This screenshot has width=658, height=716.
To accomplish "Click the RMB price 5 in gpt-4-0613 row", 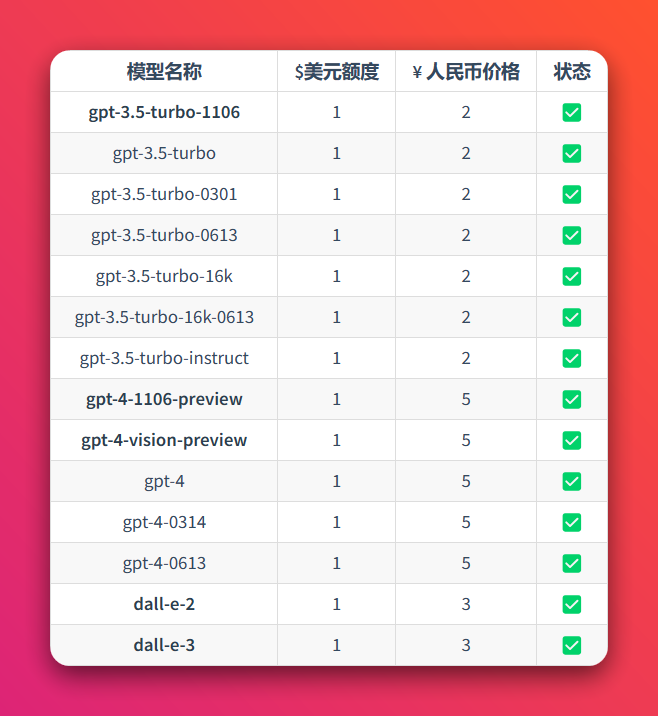I will [x=466, y=563].
